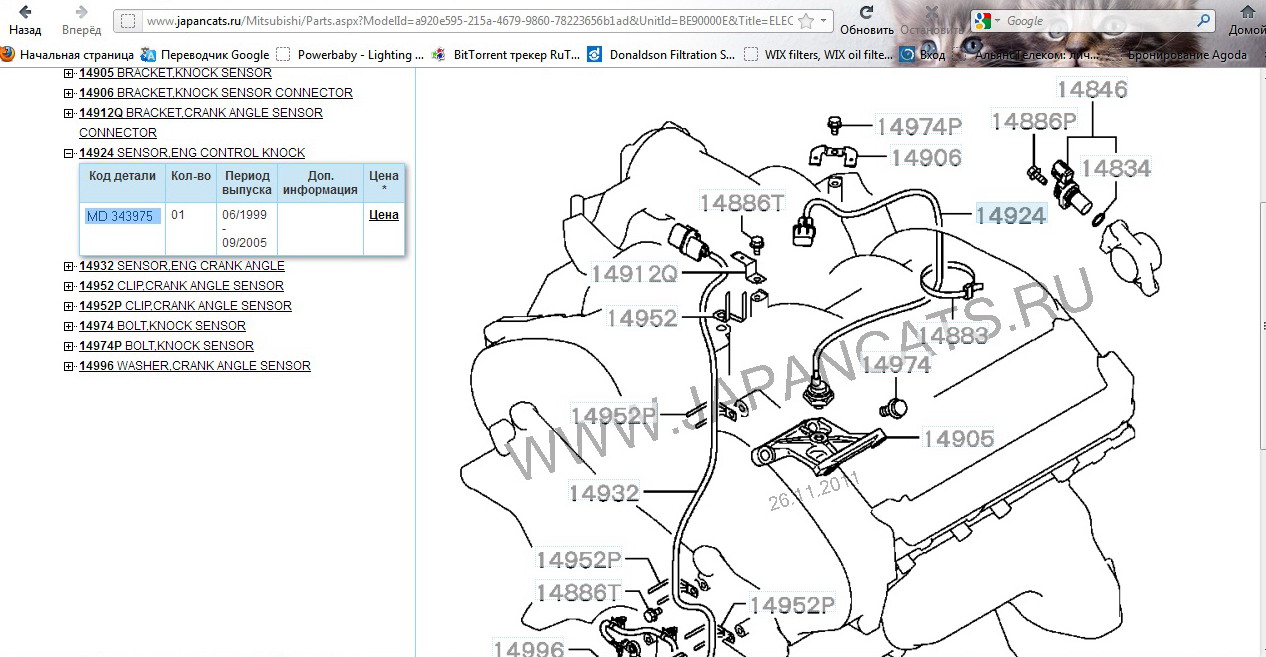
Task: Expand the 14932 SENSOR,ENG CRANK ANGLE node
Action: point(68,266)
